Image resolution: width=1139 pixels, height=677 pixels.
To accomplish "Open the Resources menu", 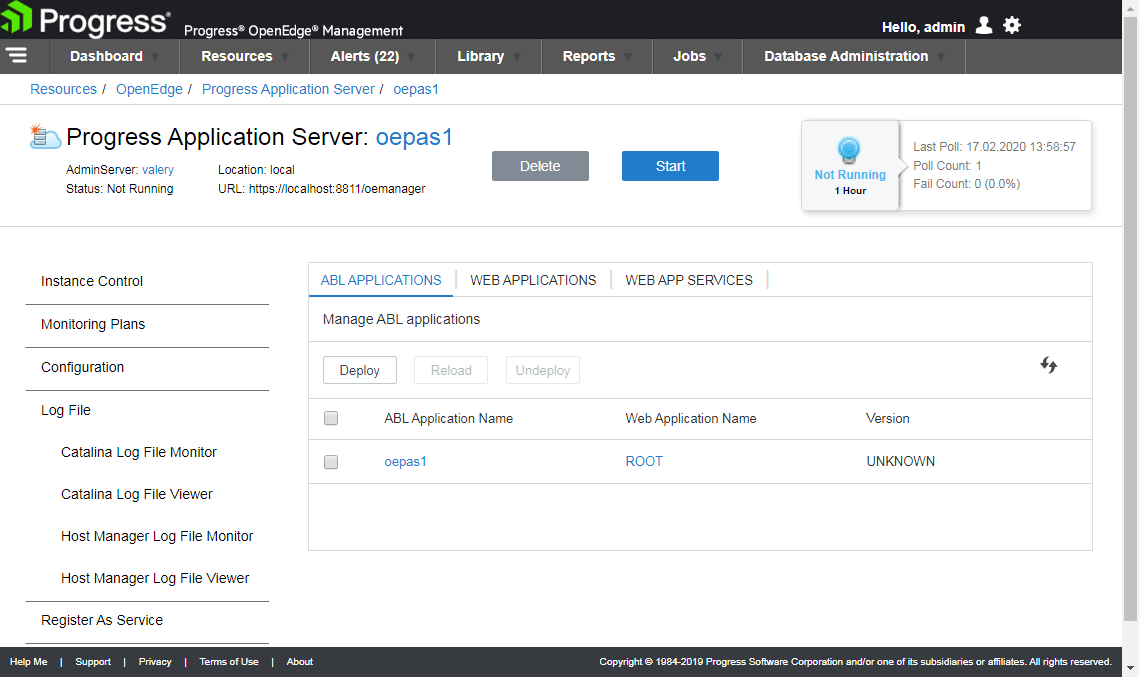I will 237,56.
